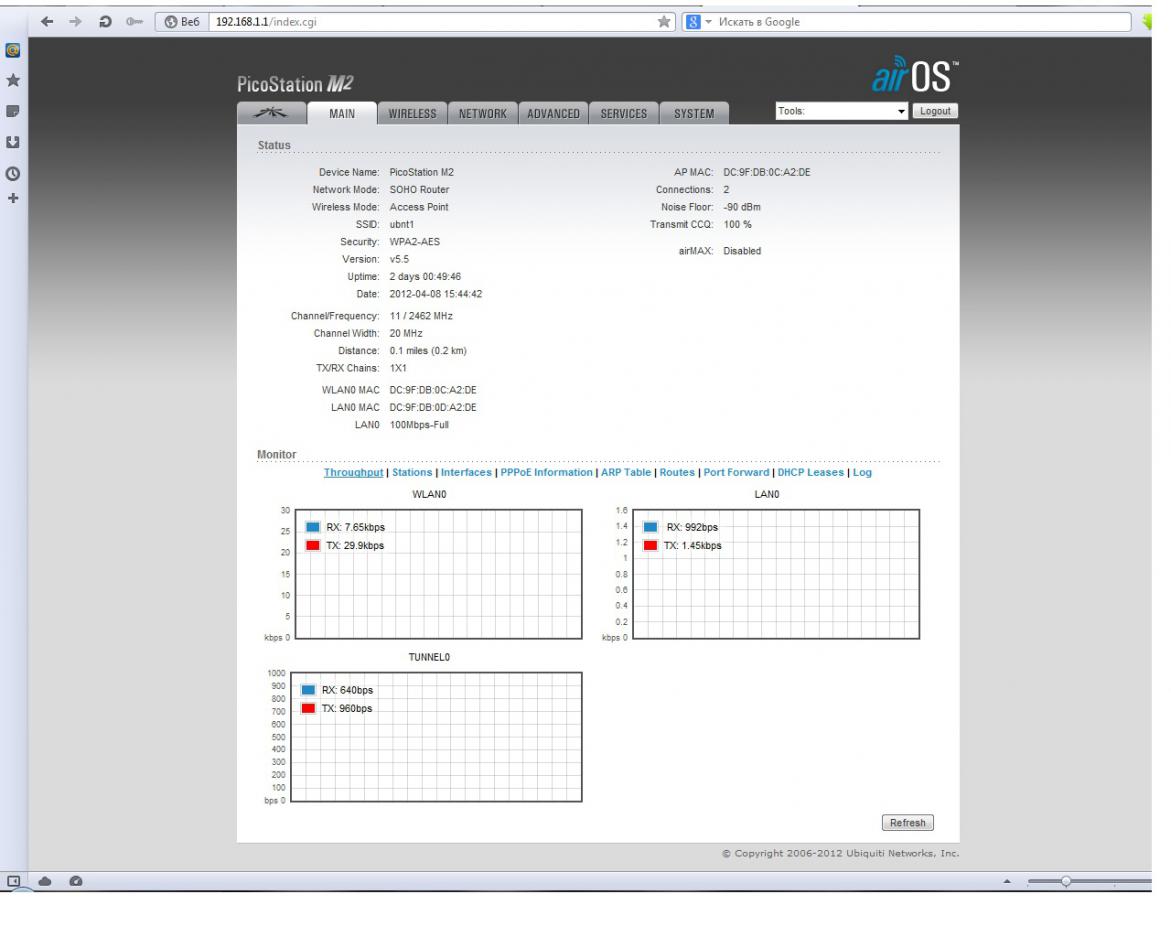Click the cloud sync icon in status bar
This screenshot has width=1171, height=937.
[x=45, y=881]
